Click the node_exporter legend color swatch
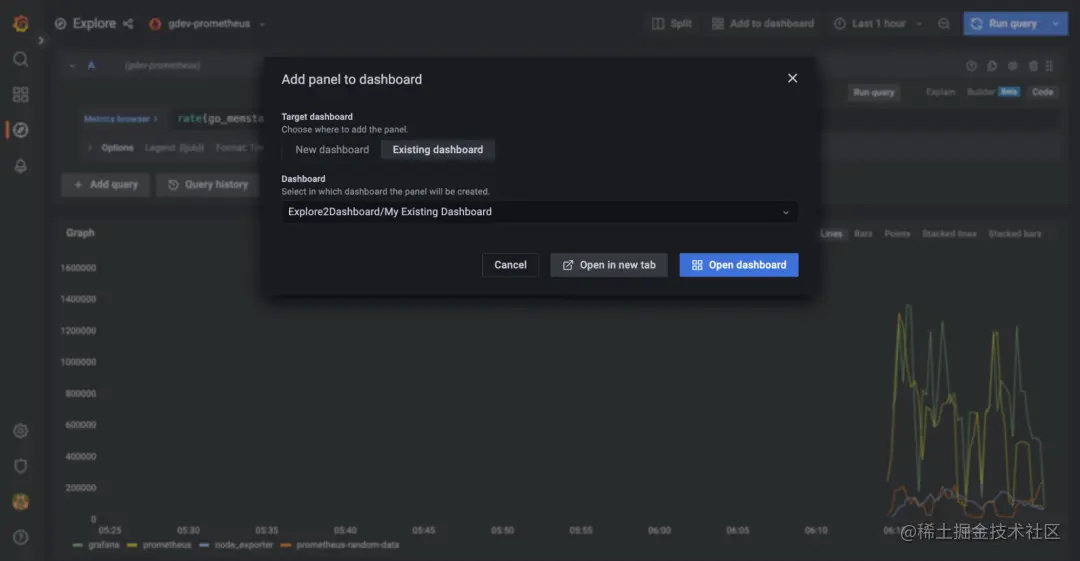Image resolution: width=1080 pixels, height=561 pixels. click(x=204, y=545)
